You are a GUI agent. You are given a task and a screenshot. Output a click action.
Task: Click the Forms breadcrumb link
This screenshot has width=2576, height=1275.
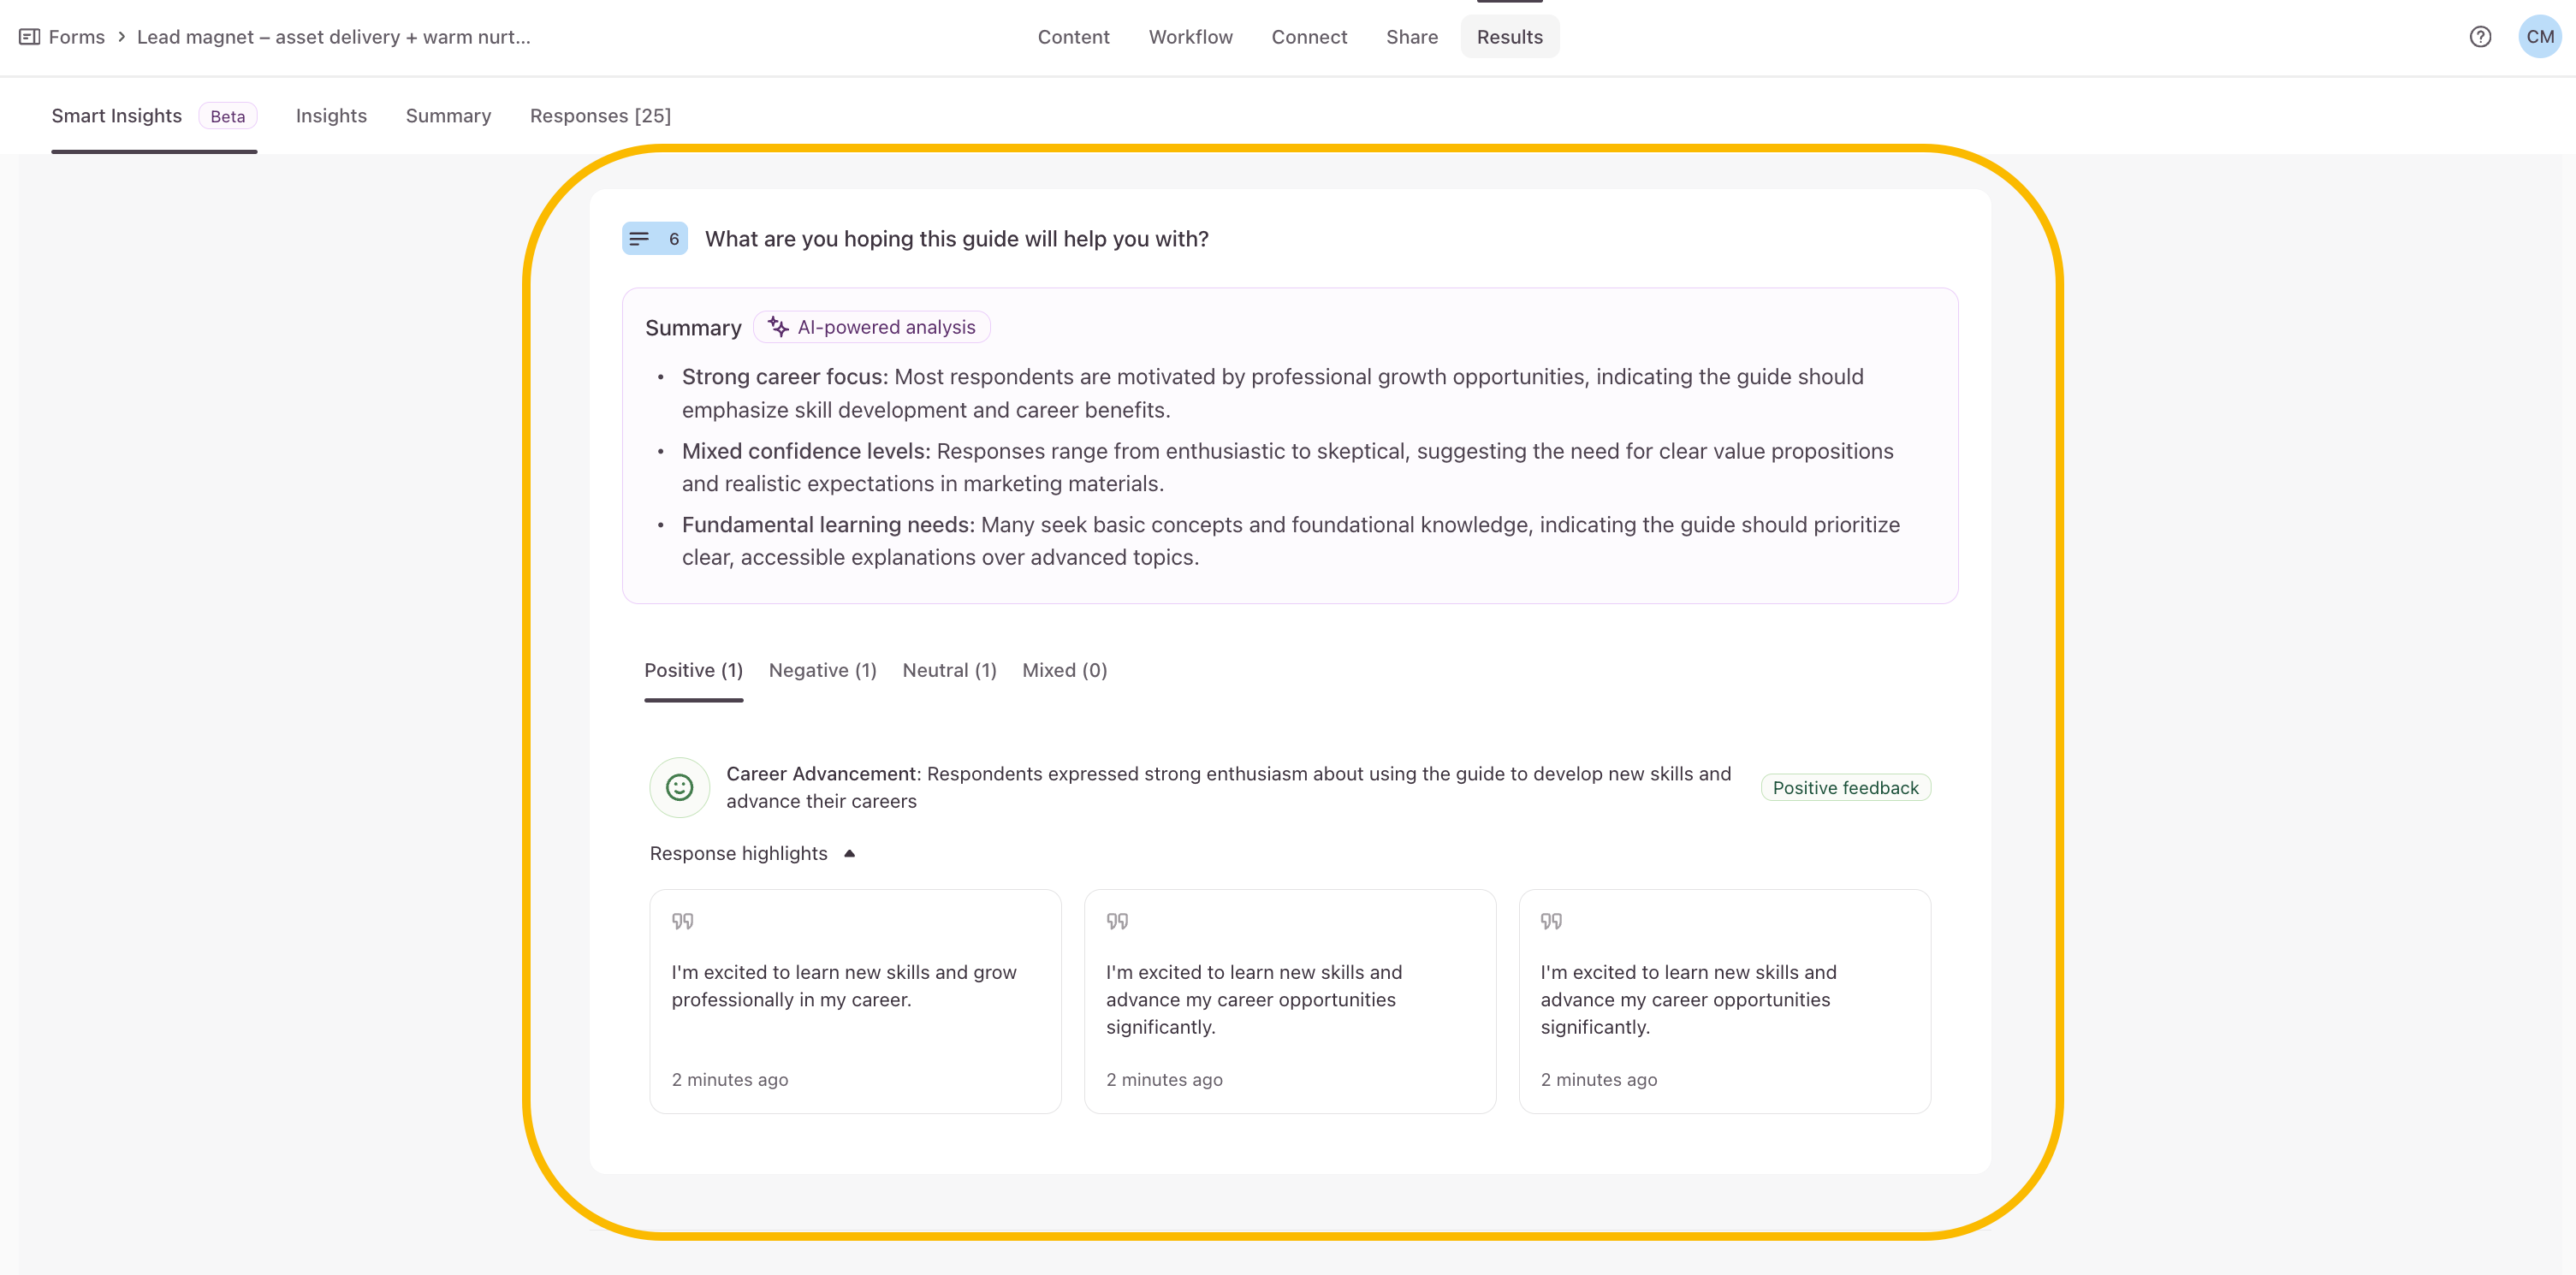click(x=76, y=37)
